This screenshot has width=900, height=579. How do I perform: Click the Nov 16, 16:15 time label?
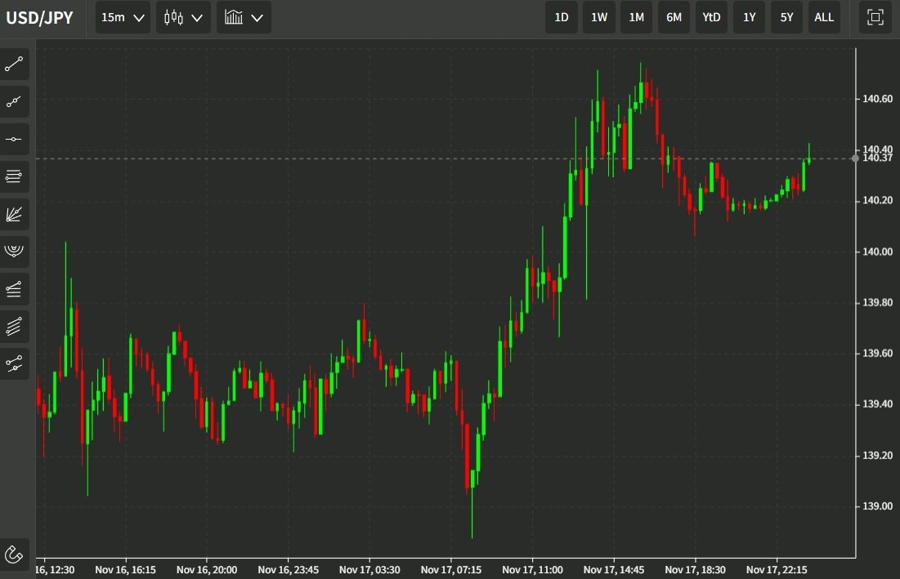[x=125, y=570]
